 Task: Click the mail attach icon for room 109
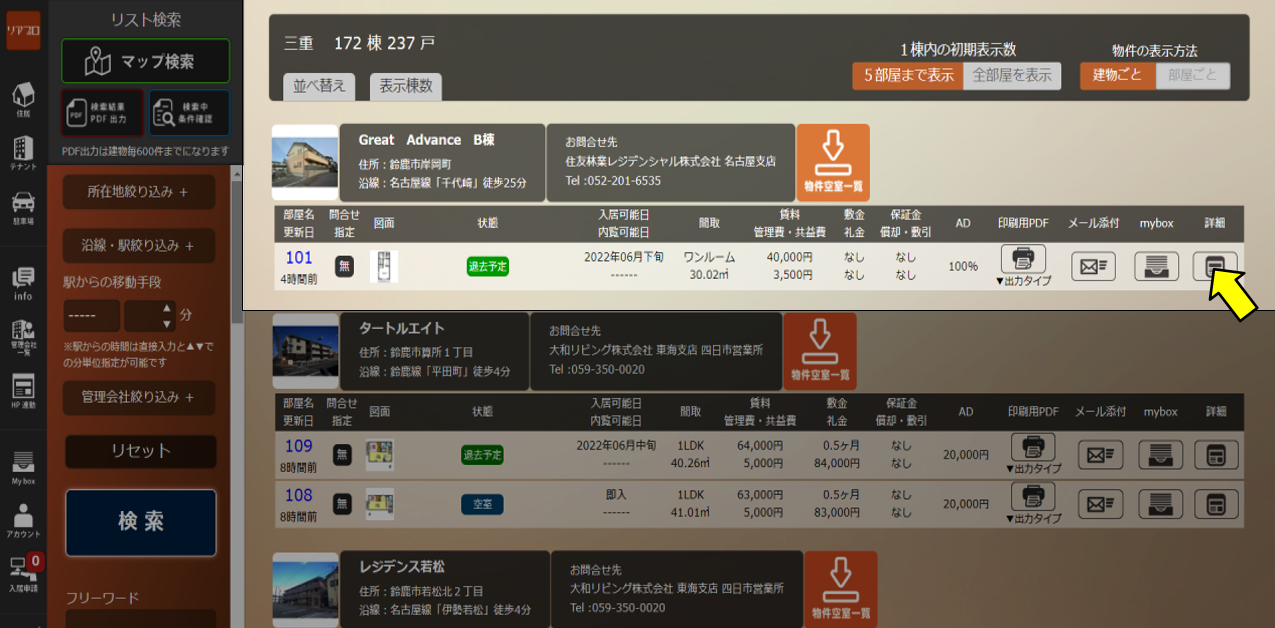[x=1100, y=455]
